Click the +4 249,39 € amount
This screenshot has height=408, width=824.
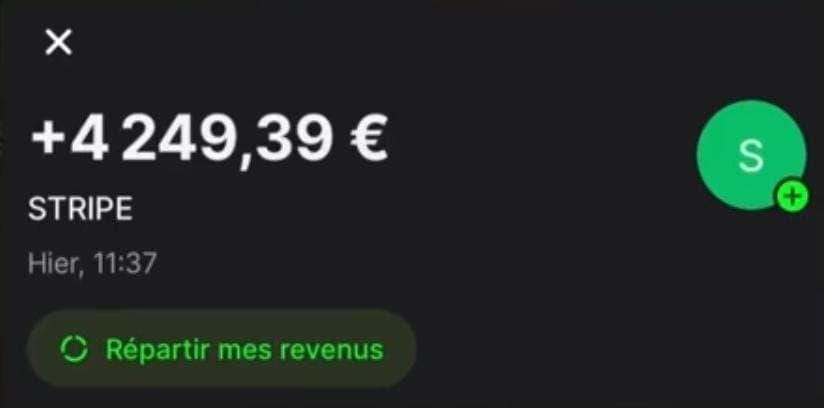pos(209,139)
